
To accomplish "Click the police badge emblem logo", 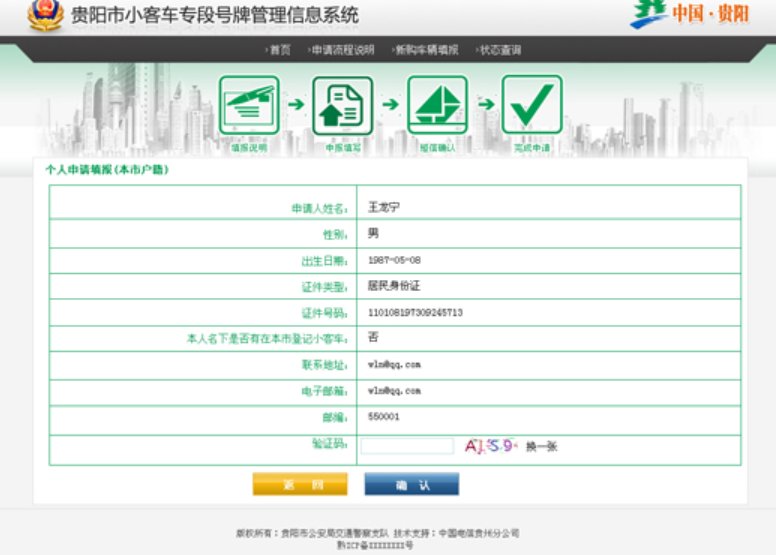I will (x=45, y=15).
